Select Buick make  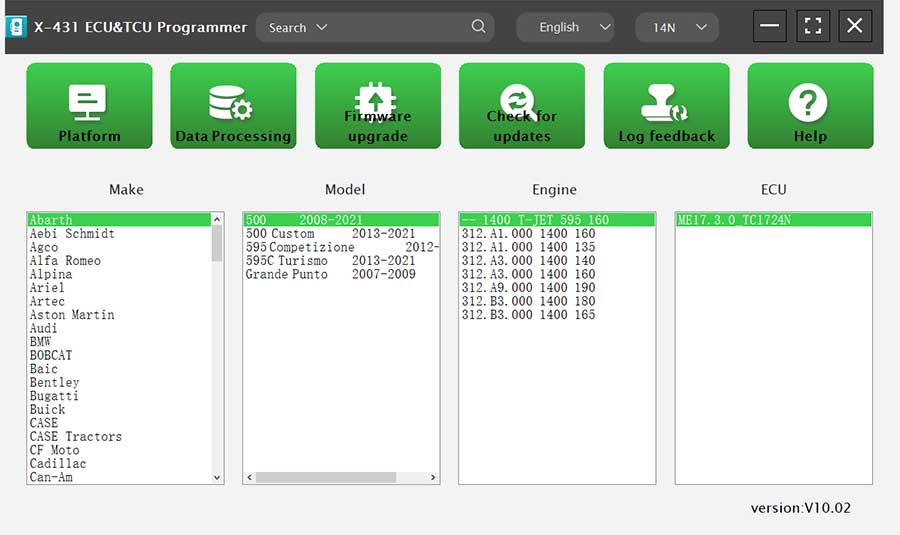point(119,409)
